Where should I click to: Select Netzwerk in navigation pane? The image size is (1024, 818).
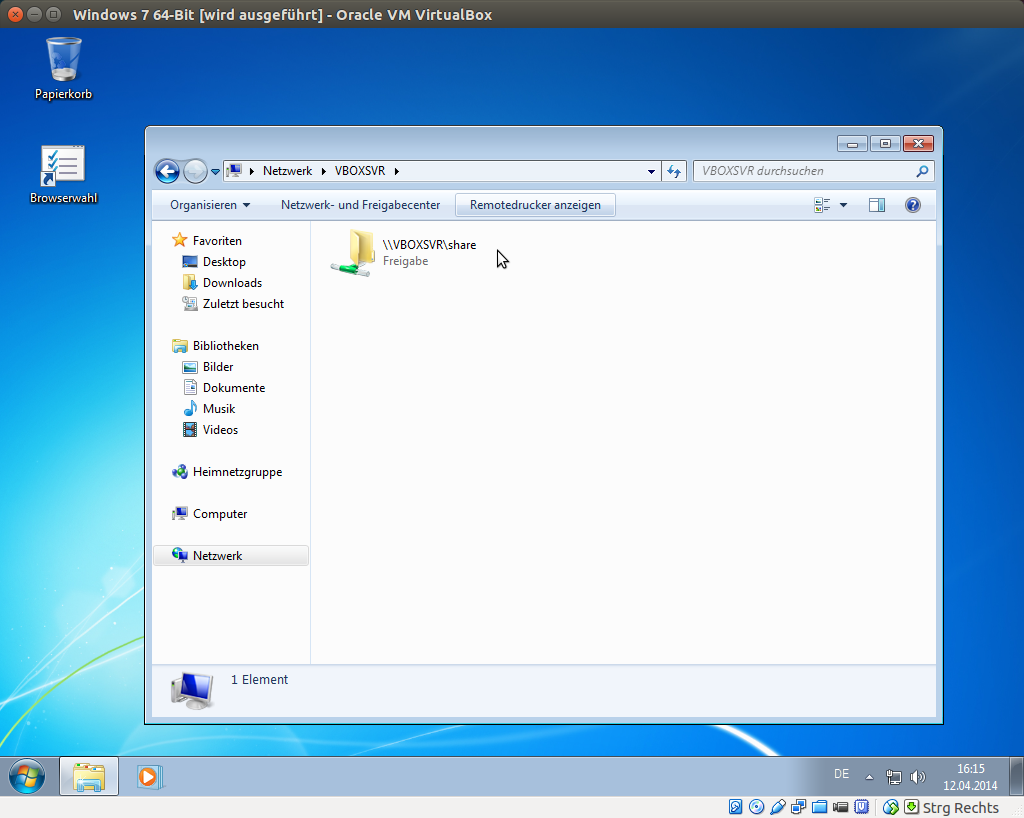[231, 556]
